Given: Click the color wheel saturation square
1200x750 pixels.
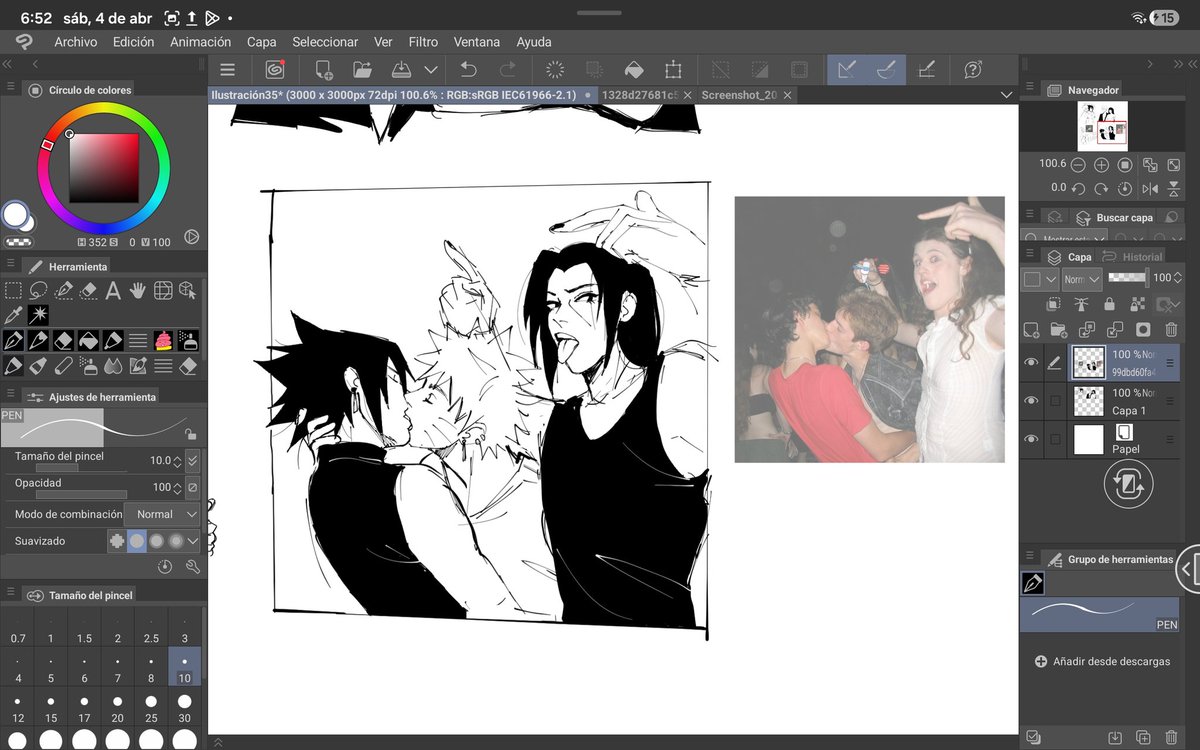Looking at the screenshot, I should click(x=103, y=168).
